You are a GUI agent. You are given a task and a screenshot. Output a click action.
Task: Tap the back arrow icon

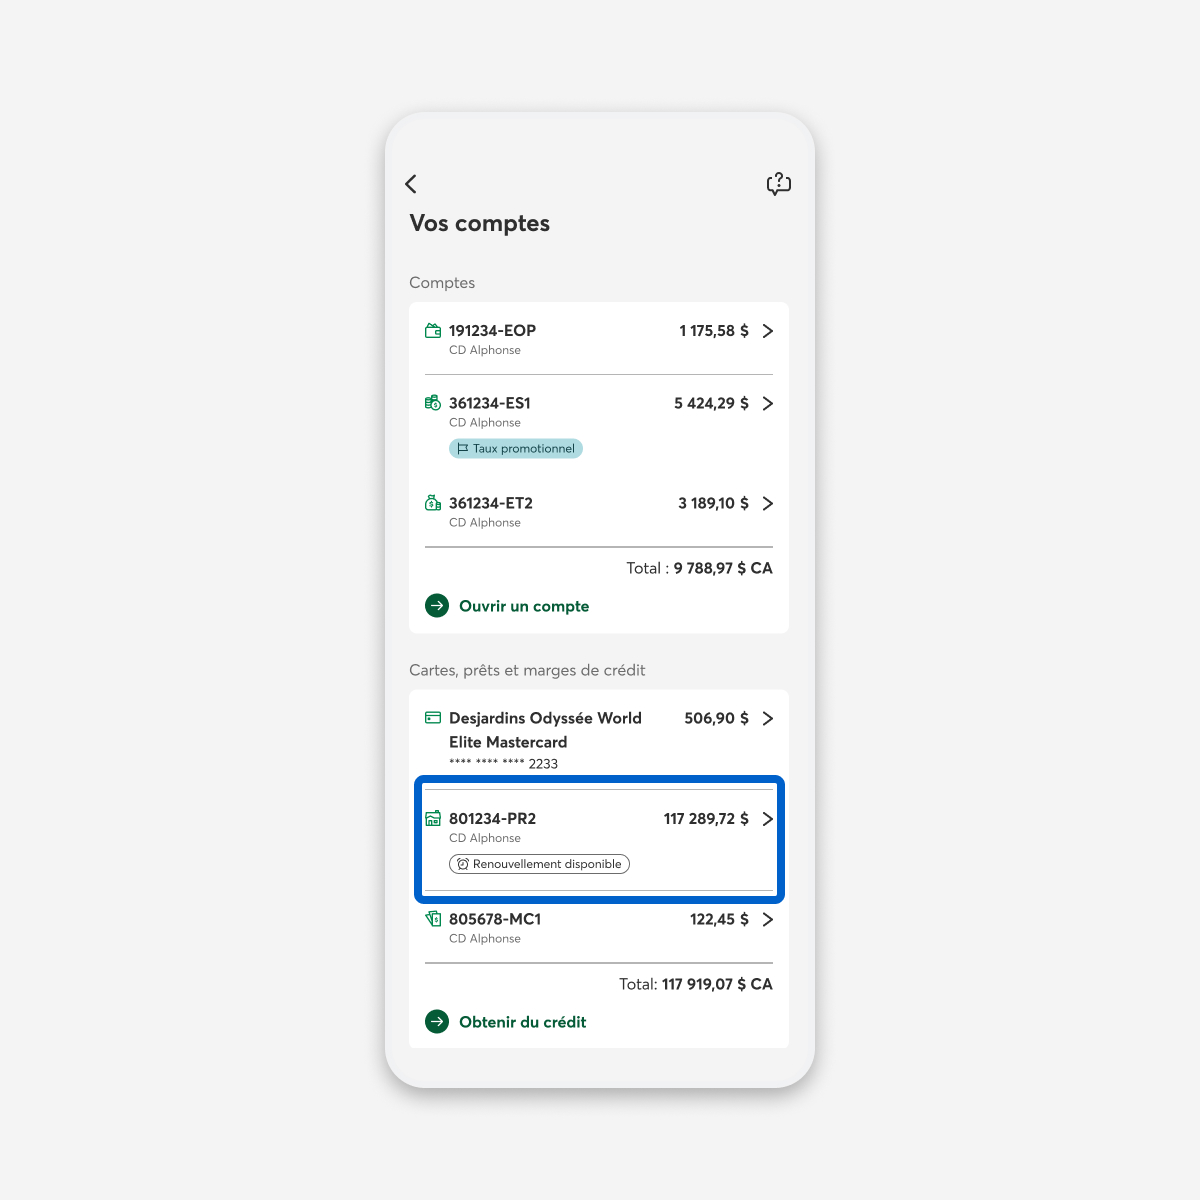tap(411, 184)
